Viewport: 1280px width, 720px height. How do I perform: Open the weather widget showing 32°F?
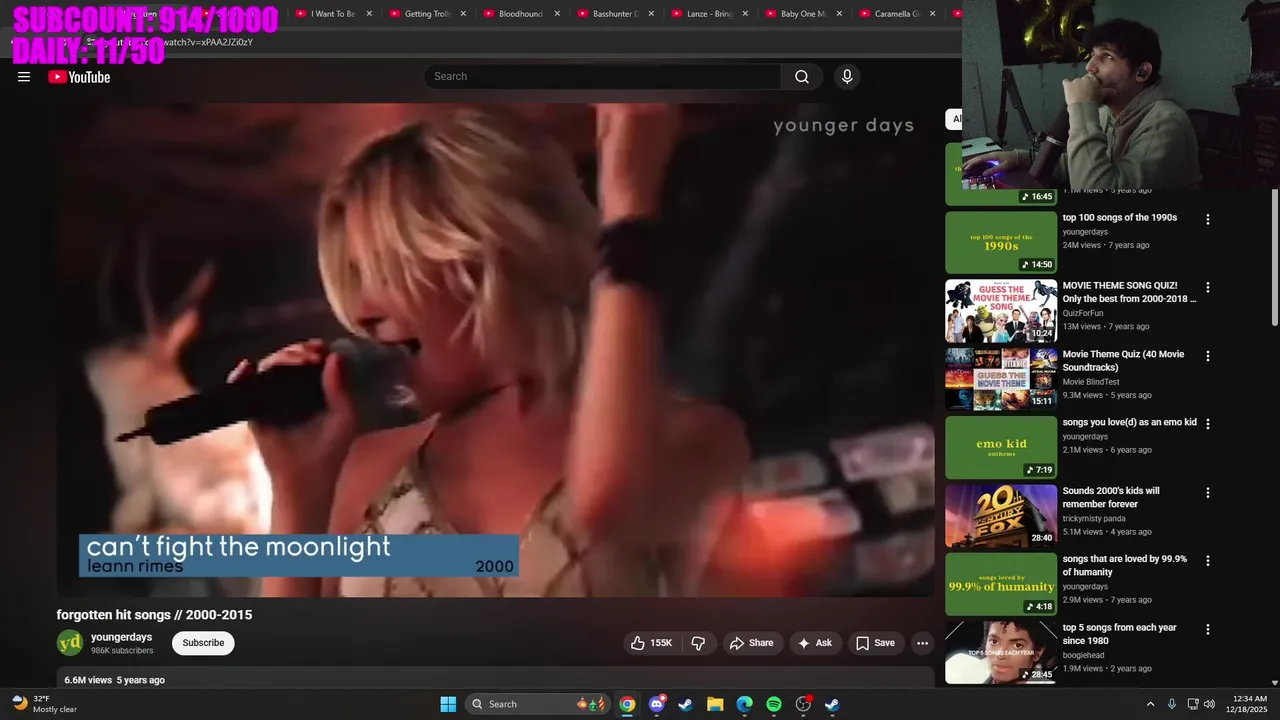45,704
